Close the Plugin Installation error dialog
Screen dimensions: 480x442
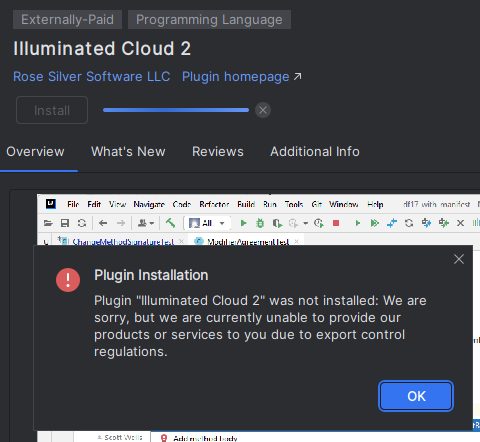(x=459, y=259)
